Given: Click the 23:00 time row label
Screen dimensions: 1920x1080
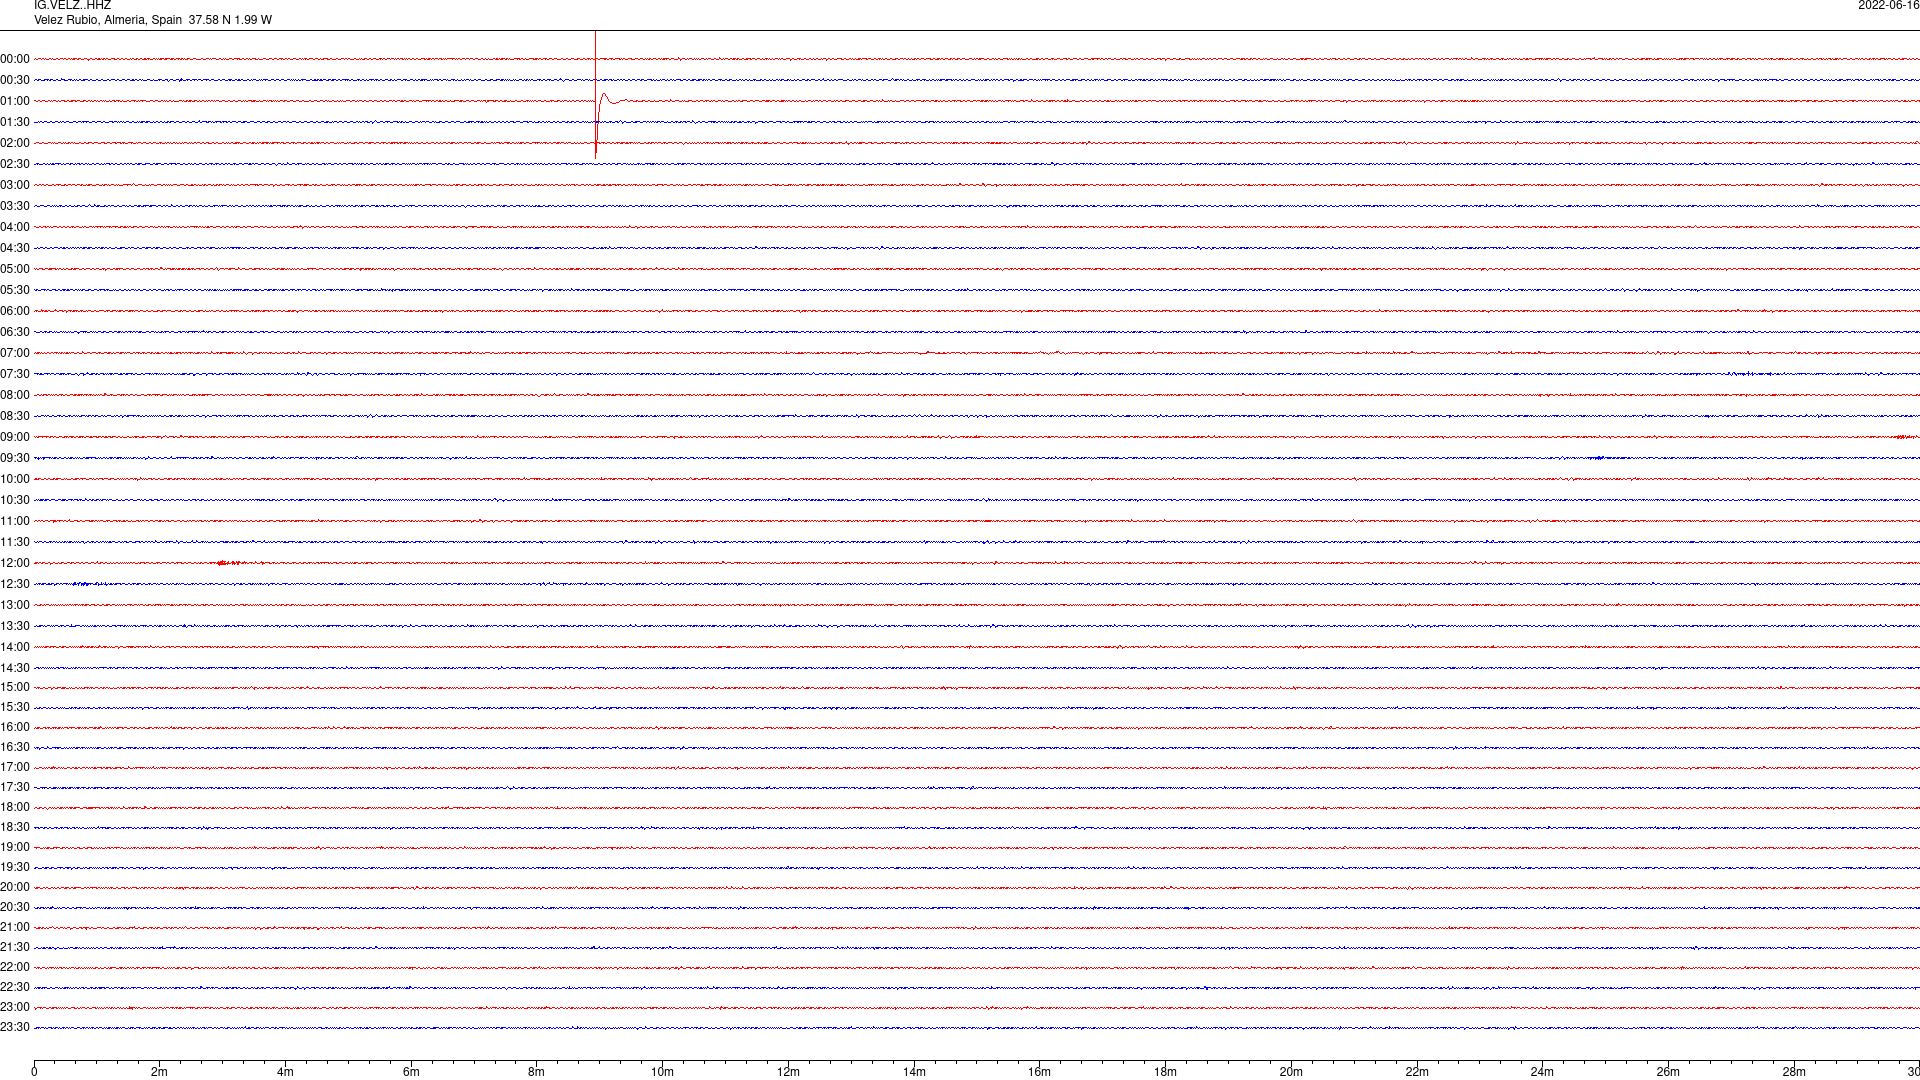Looking at the screenshot, I should tap(15, 1007).
